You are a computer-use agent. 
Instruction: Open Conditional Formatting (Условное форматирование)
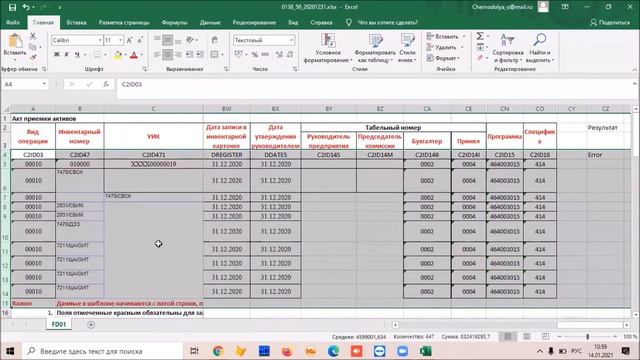coord(328,48)
